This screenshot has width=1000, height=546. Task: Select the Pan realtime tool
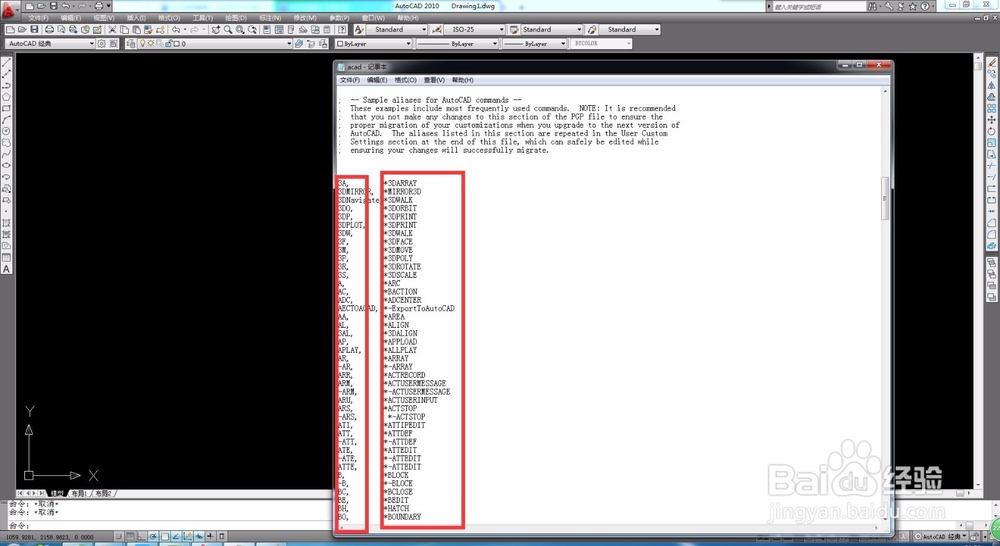point(216,29)
